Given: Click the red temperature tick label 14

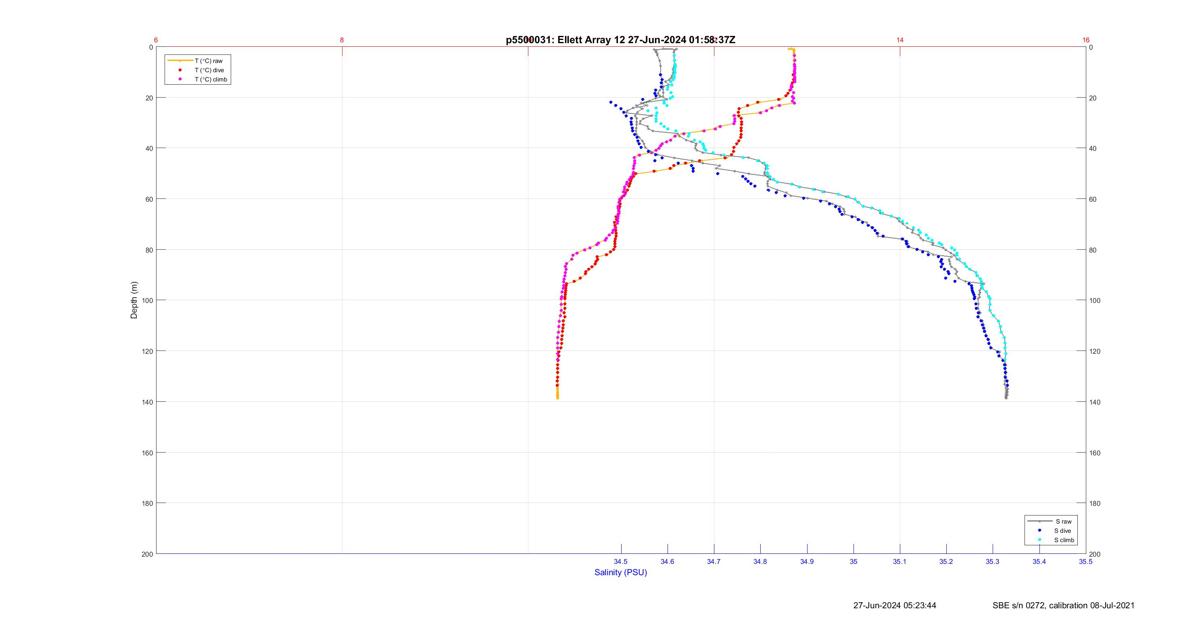Looking at the screenshot, I should [900, 40].
